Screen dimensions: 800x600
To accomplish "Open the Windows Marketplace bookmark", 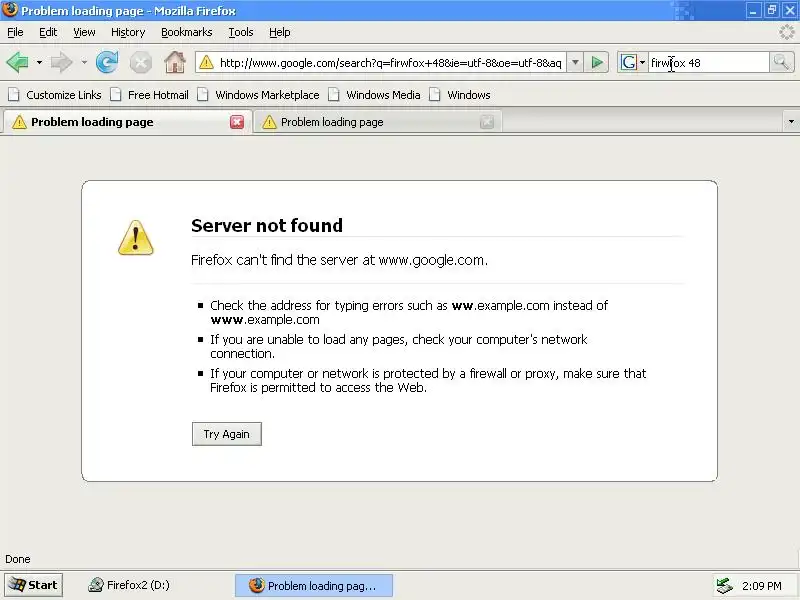I will 258,95.
